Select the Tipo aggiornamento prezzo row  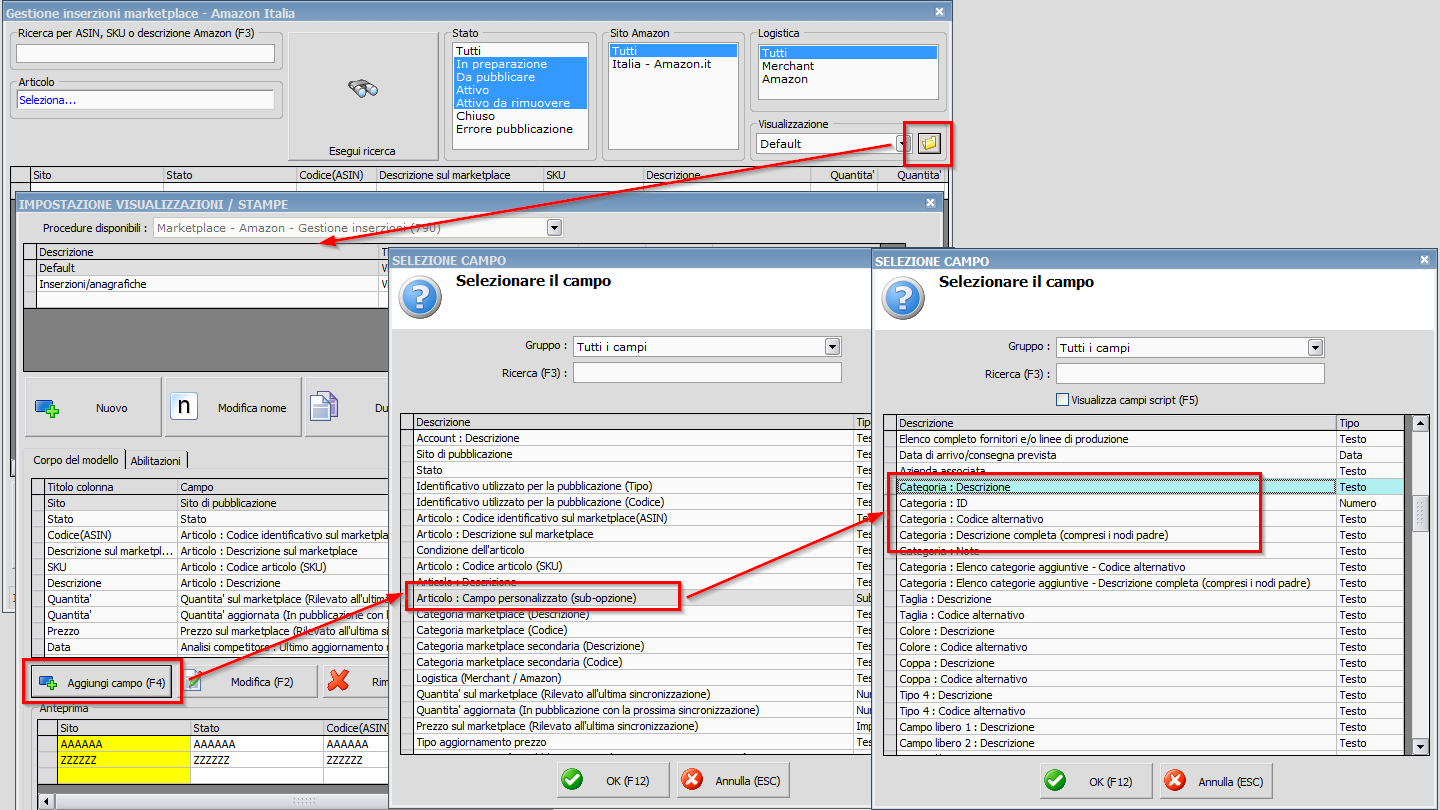pyautogui.click(x=635, y=742)
